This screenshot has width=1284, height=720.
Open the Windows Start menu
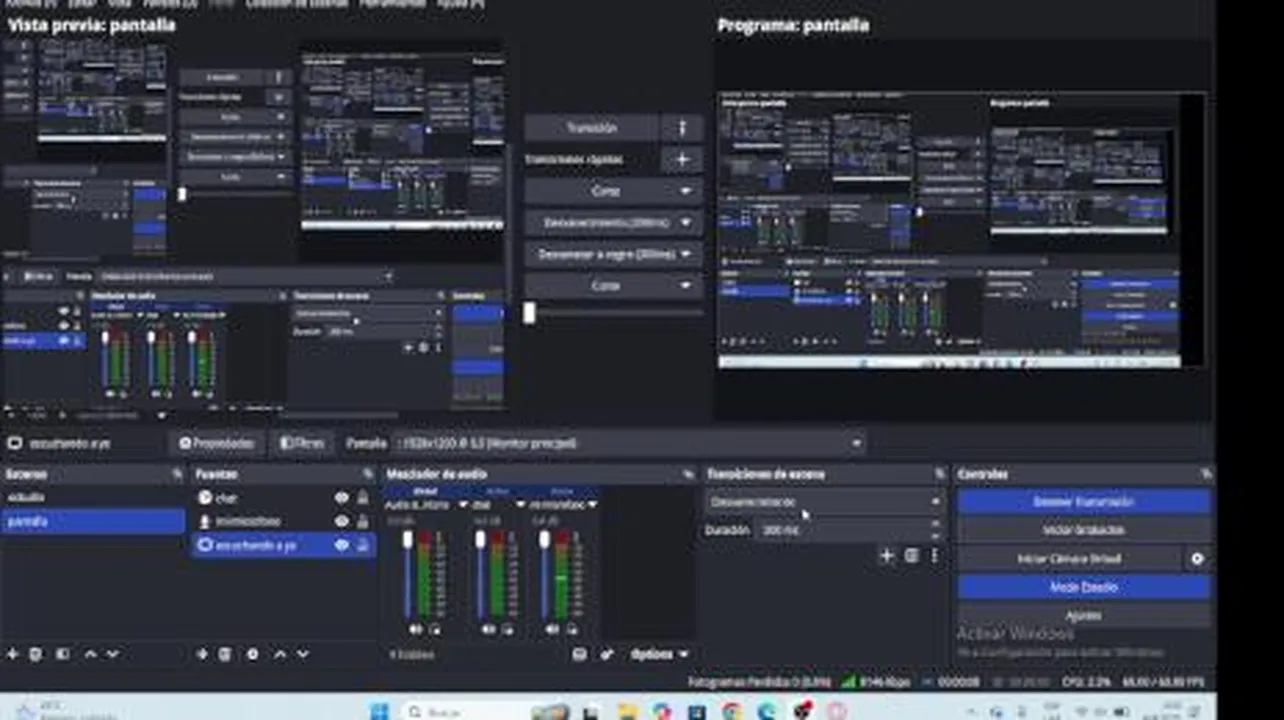[x=380, y=711]
